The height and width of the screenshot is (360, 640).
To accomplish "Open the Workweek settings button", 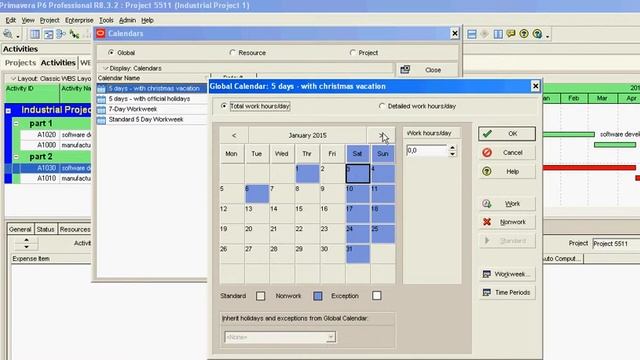I will 507,274.
